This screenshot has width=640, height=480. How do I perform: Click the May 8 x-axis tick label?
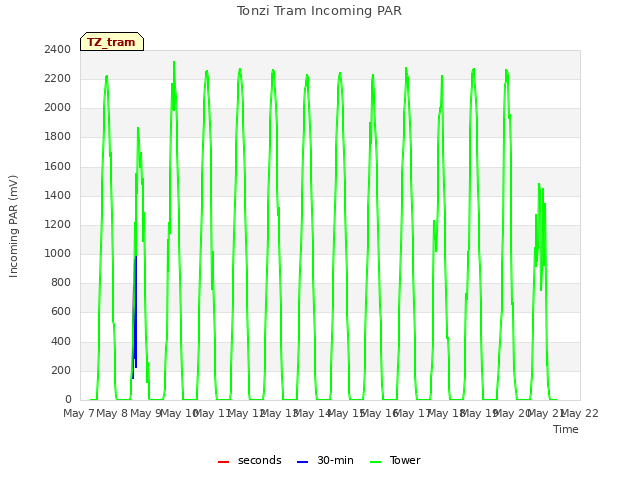(x=112, y=413)
